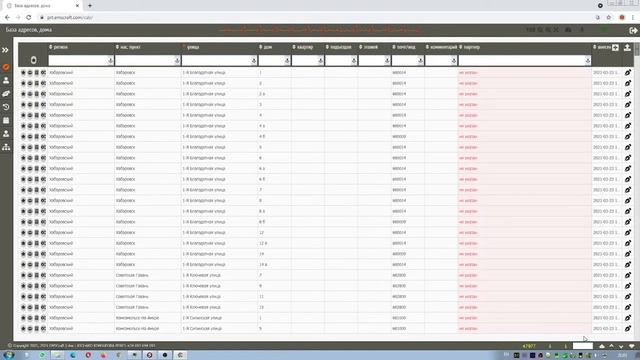Bookmark this page with the star icon
Image resolution: width=640 pixels, height=360 pixels.
pos(609,18)
